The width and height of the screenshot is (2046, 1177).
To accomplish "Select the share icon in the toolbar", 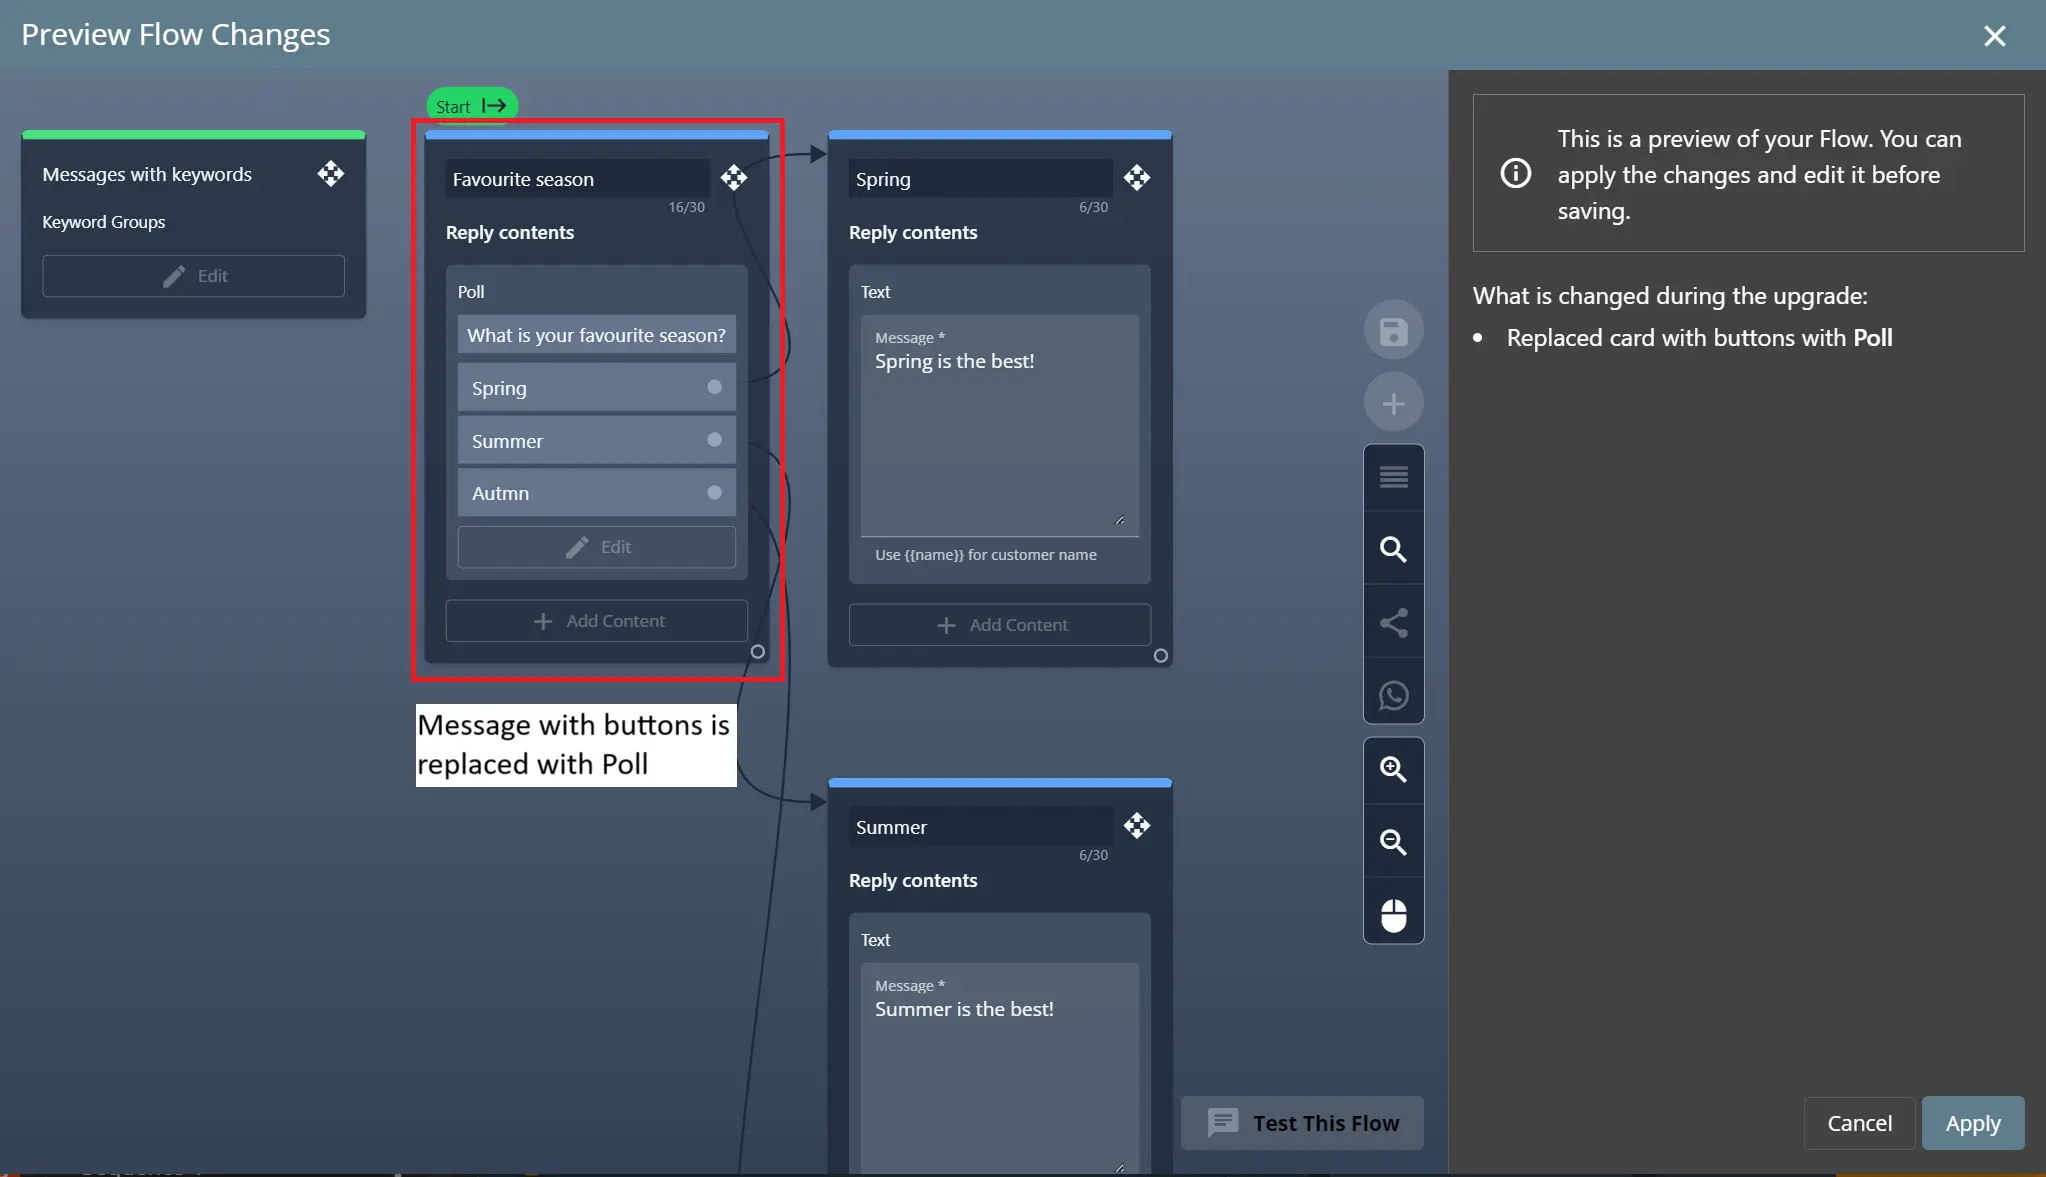I will 1393,622.
